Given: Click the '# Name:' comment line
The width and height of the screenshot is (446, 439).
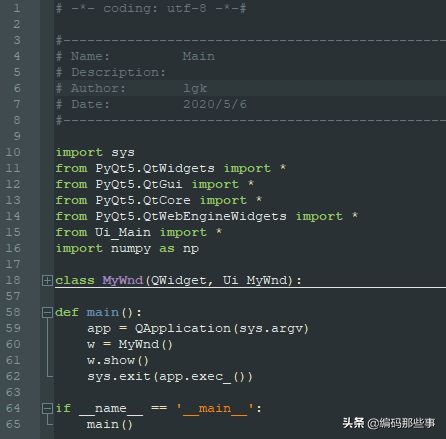Looking at the screenshot, I should pyautogui.click(x=135, y=56).
